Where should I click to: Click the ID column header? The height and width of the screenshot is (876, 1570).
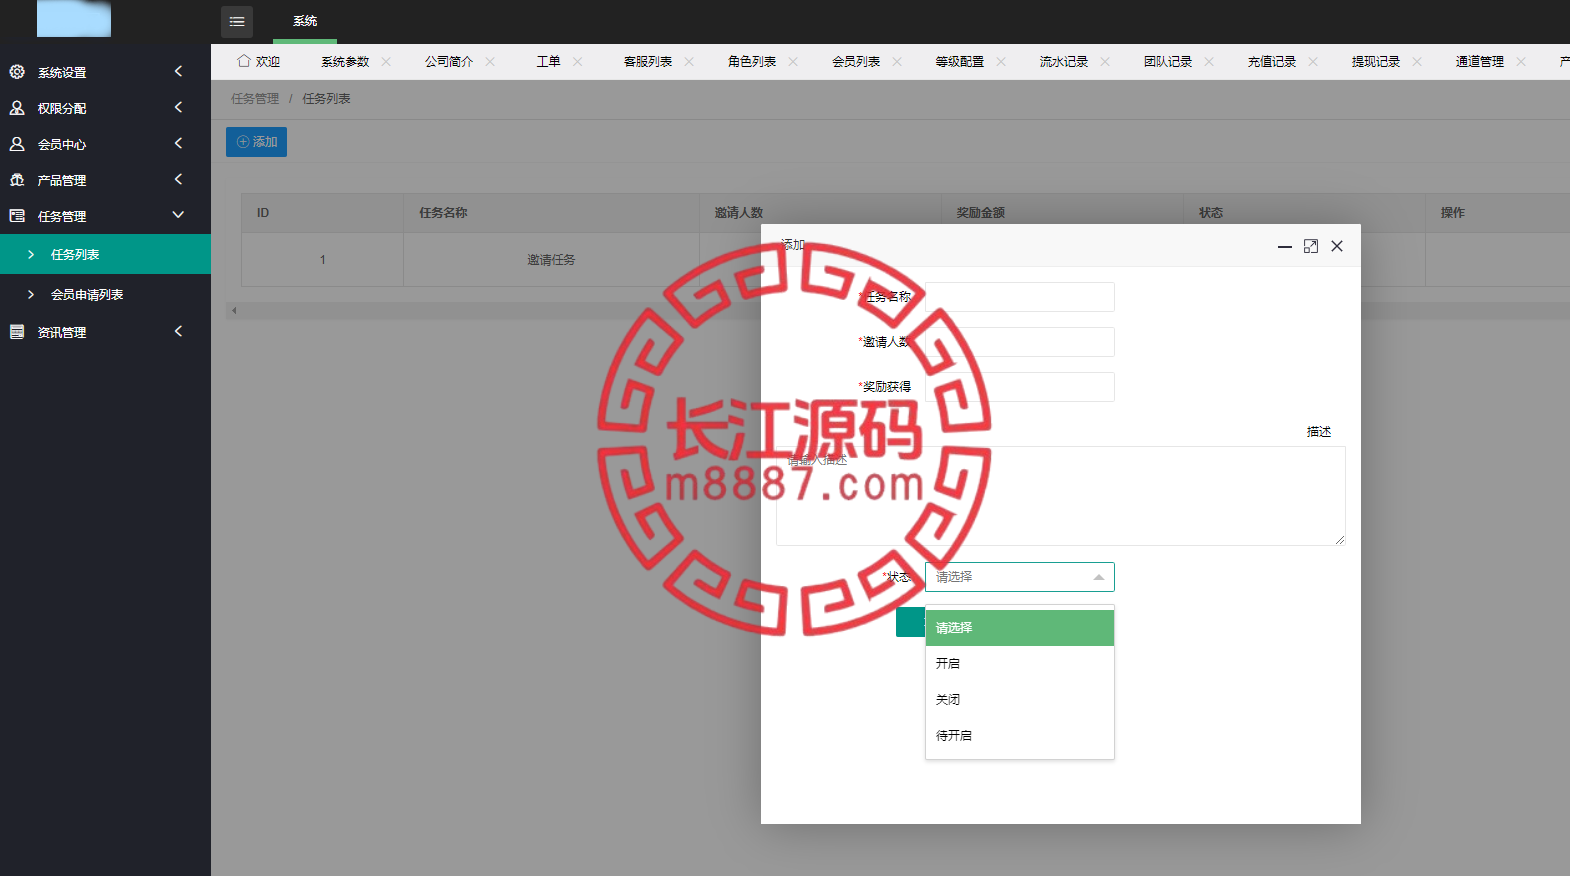coord(322,213)
